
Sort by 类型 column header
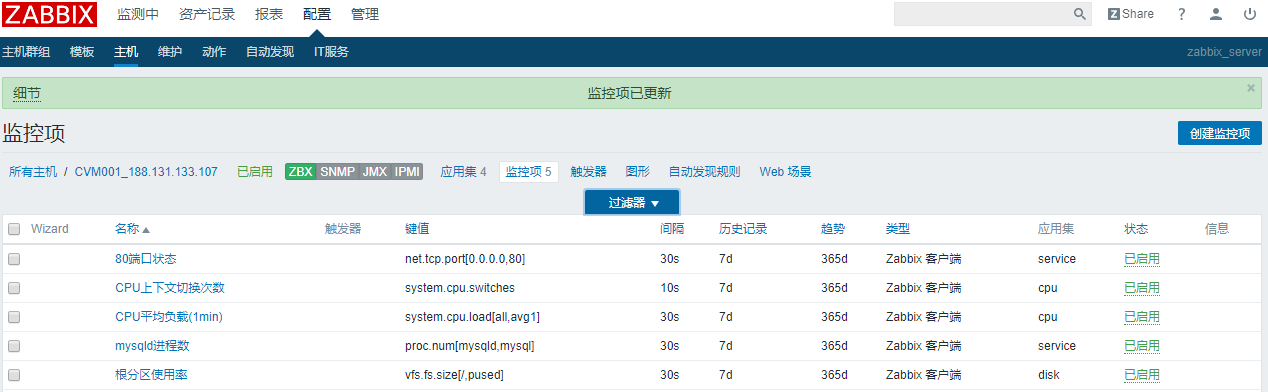coord(898,229)
